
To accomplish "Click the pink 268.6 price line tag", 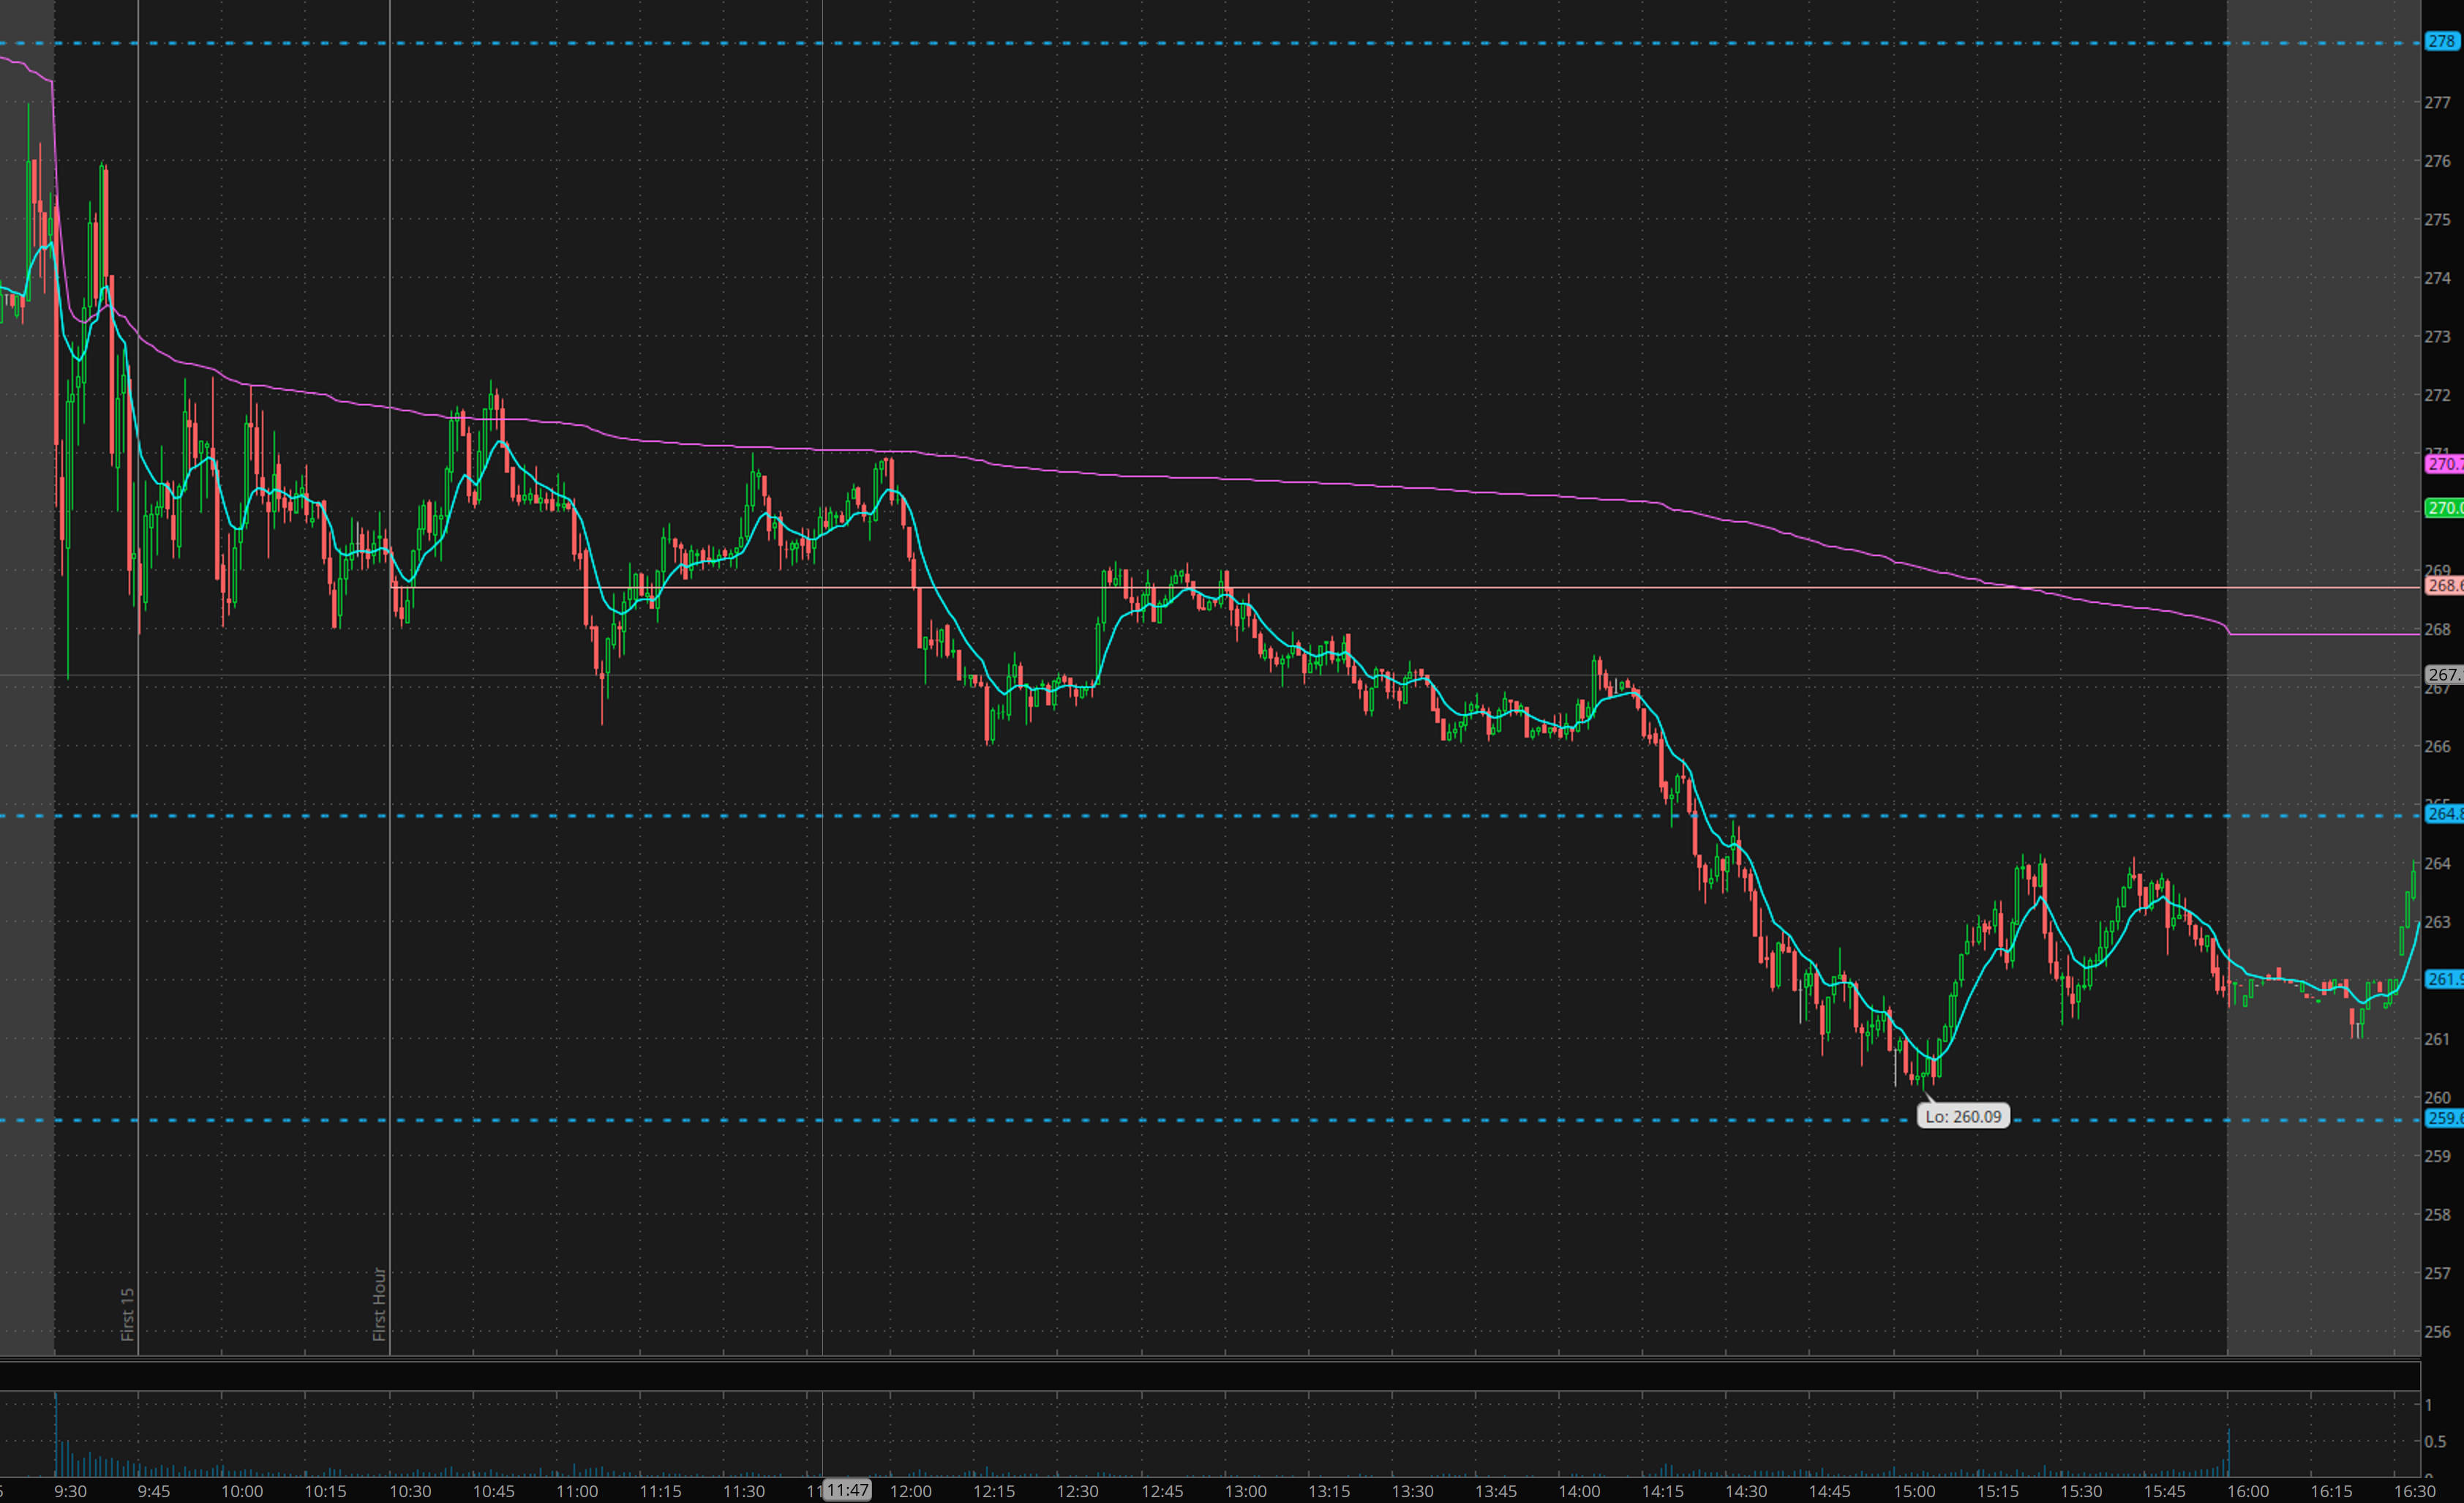I will (2445, 586).
